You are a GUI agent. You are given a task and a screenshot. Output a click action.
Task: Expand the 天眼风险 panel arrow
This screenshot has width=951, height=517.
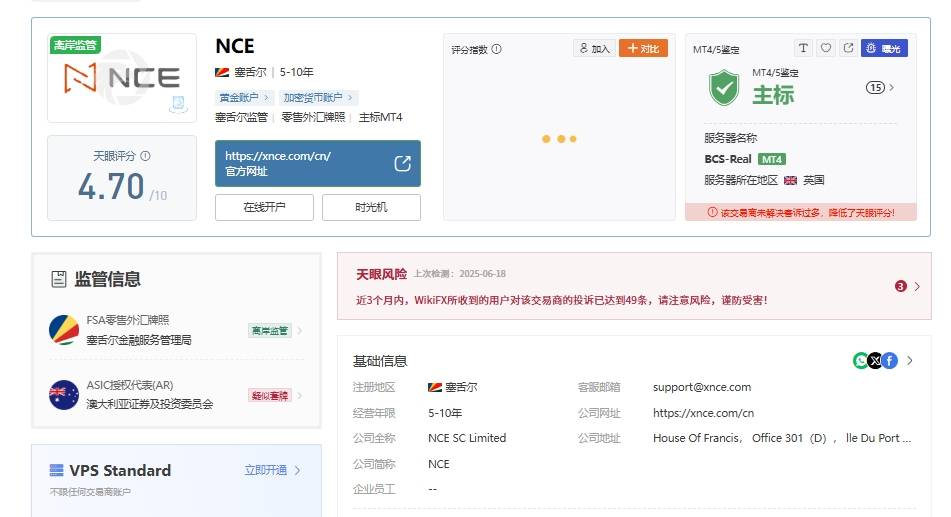[x=917, y=286]
